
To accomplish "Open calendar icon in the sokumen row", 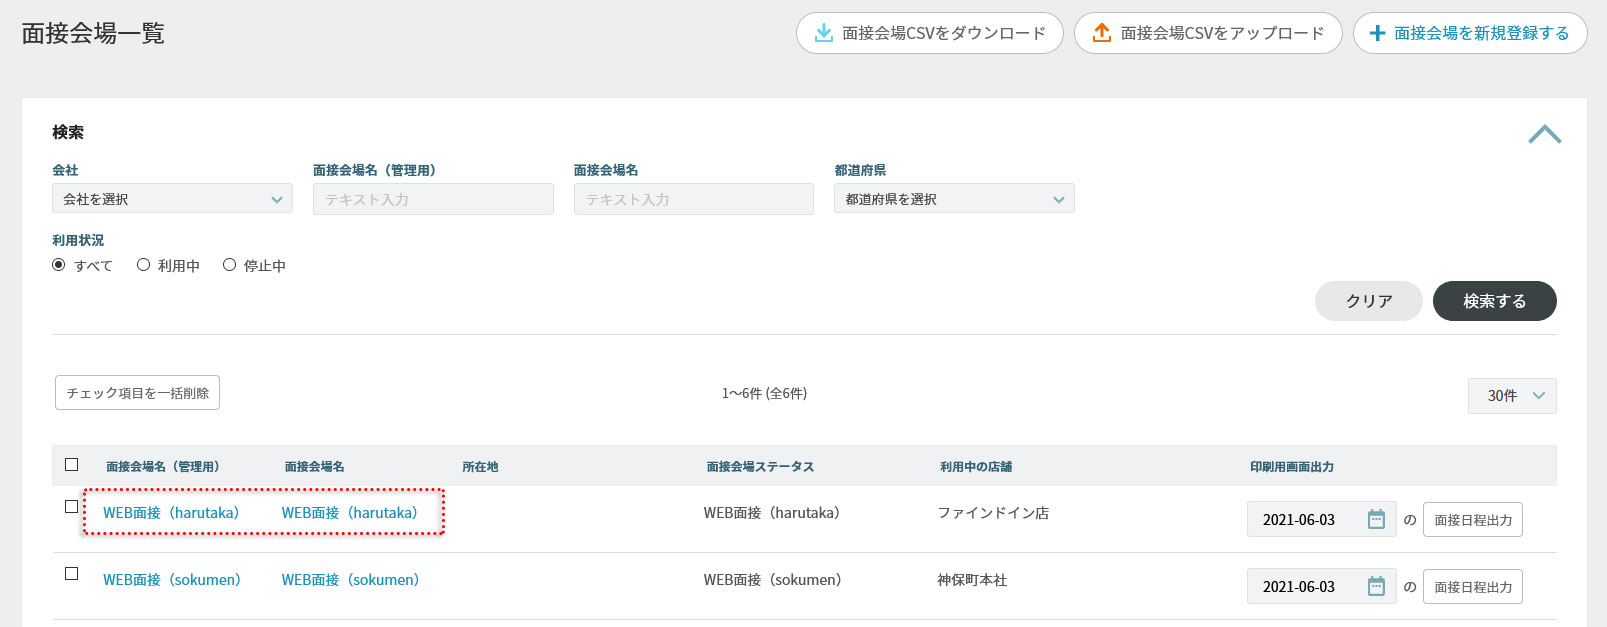I will (1376, 586).
